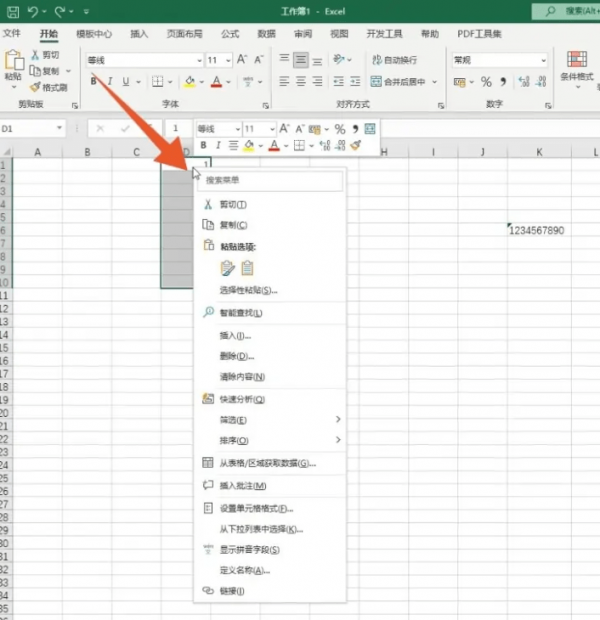Select cell containing 1234567890

(539, 230)
